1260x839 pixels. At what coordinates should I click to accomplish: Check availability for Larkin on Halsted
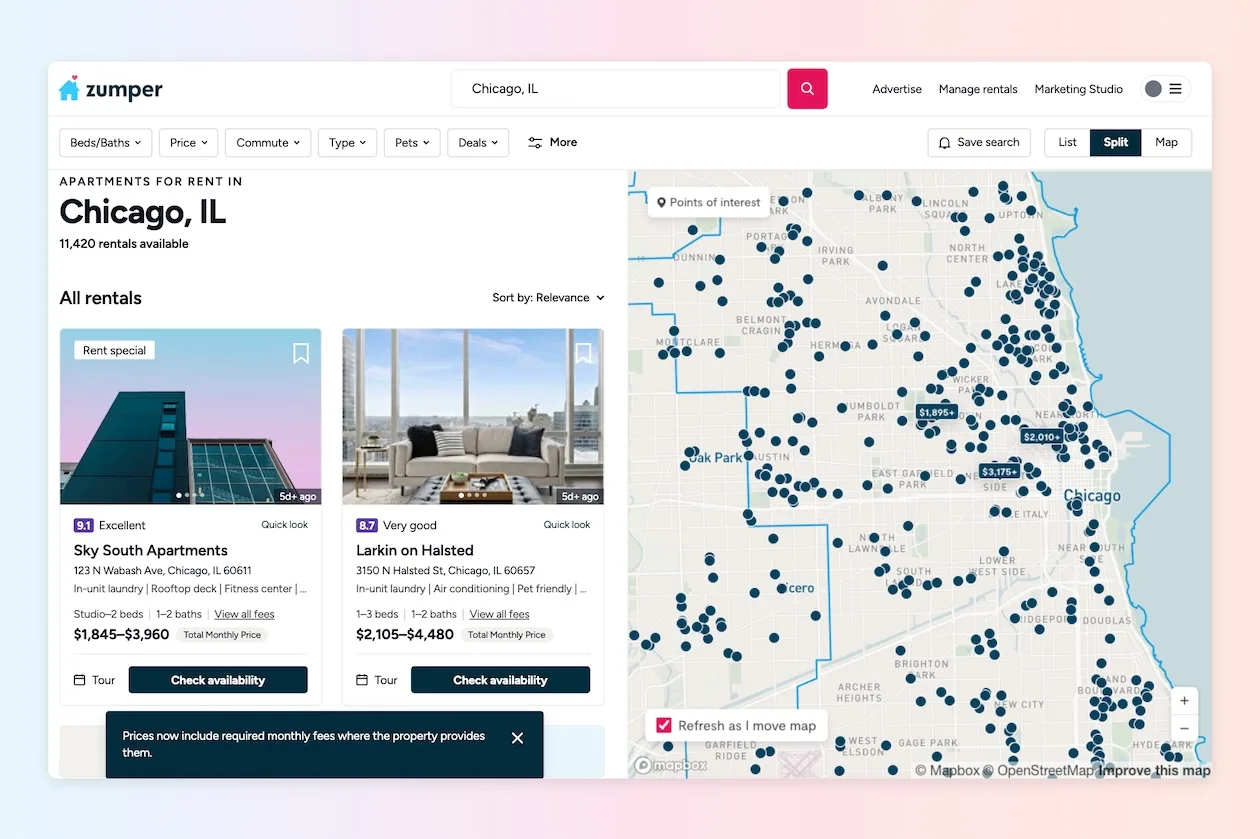point(500,680)
